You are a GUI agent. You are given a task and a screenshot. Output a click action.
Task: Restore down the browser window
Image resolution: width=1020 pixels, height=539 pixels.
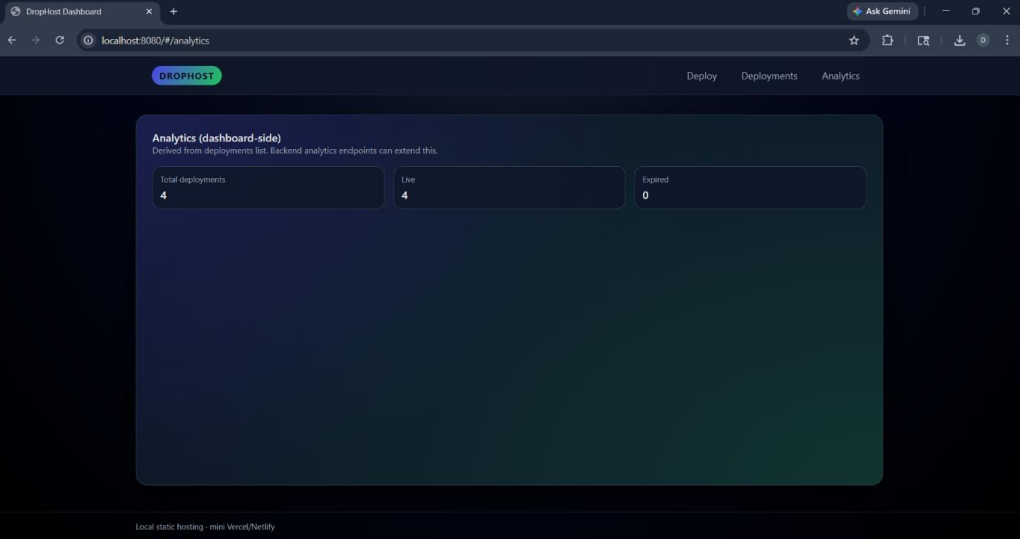(x=976, y=11)
